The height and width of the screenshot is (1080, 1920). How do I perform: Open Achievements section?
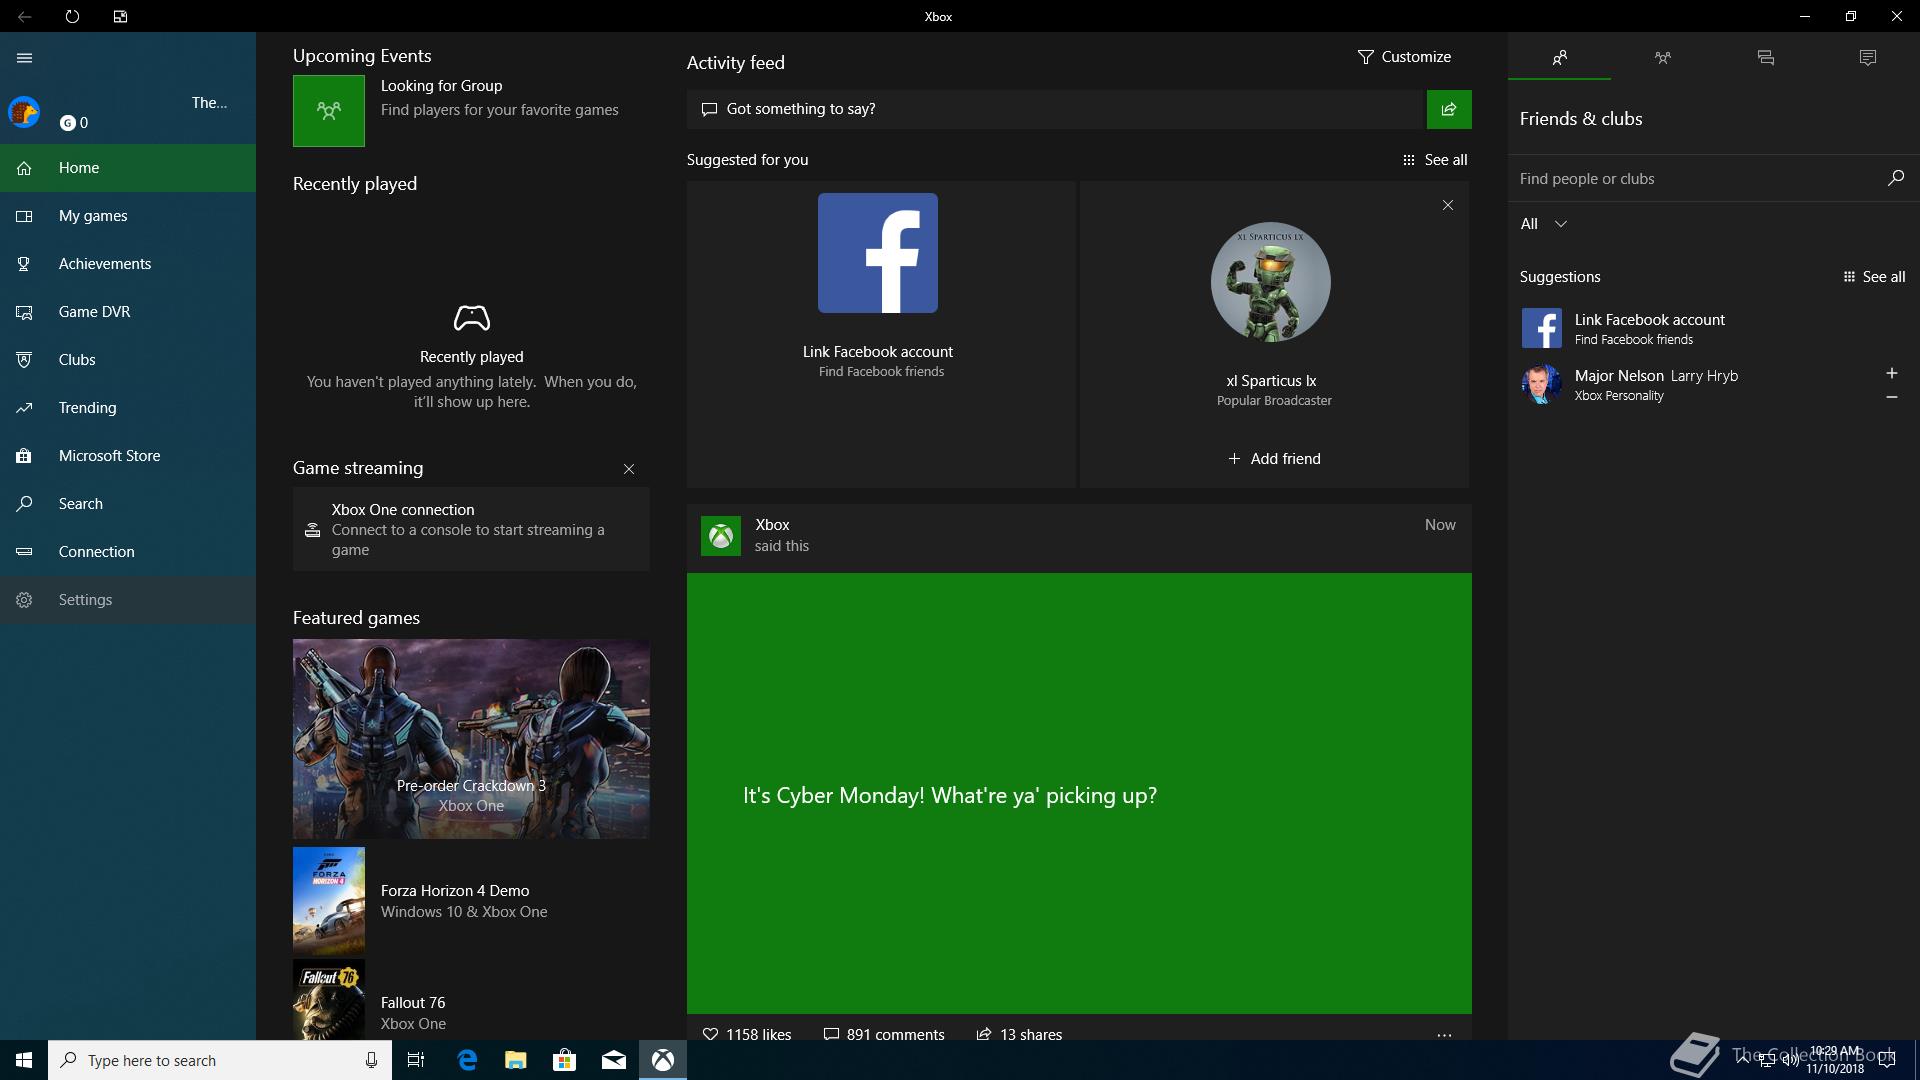128,264
